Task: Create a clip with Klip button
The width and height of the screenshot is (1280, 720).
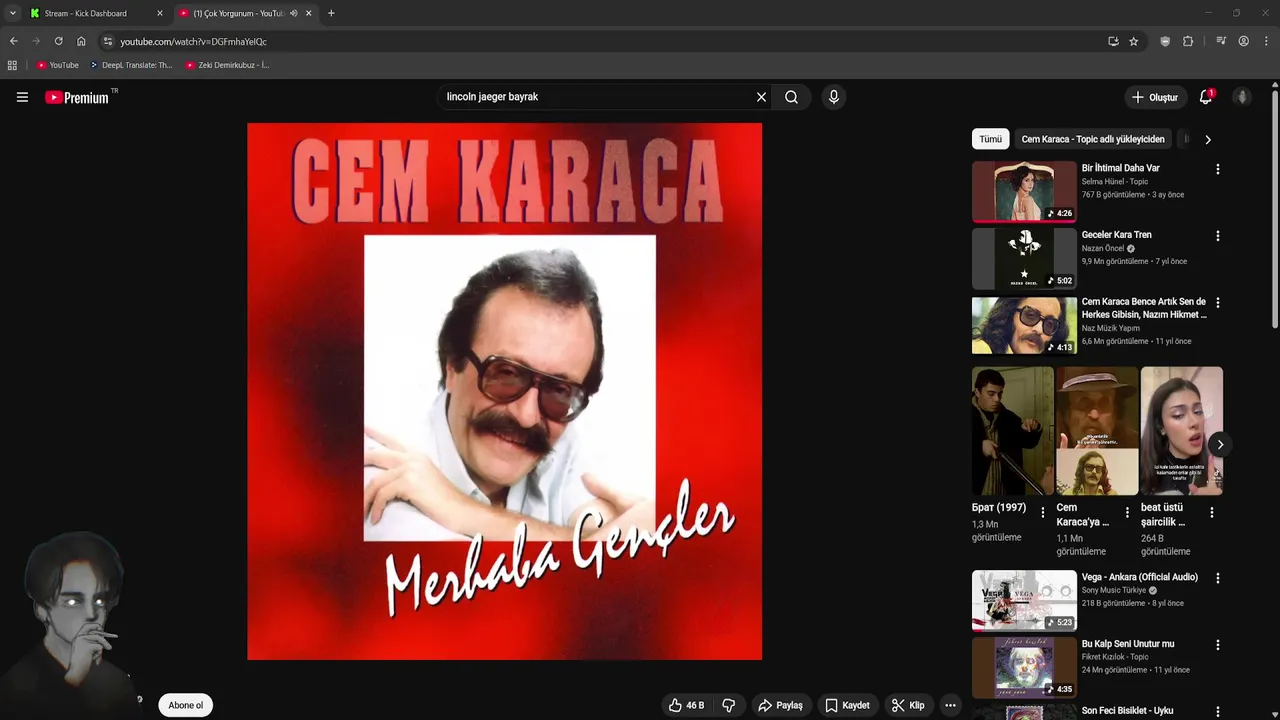Action: (908, 705)
